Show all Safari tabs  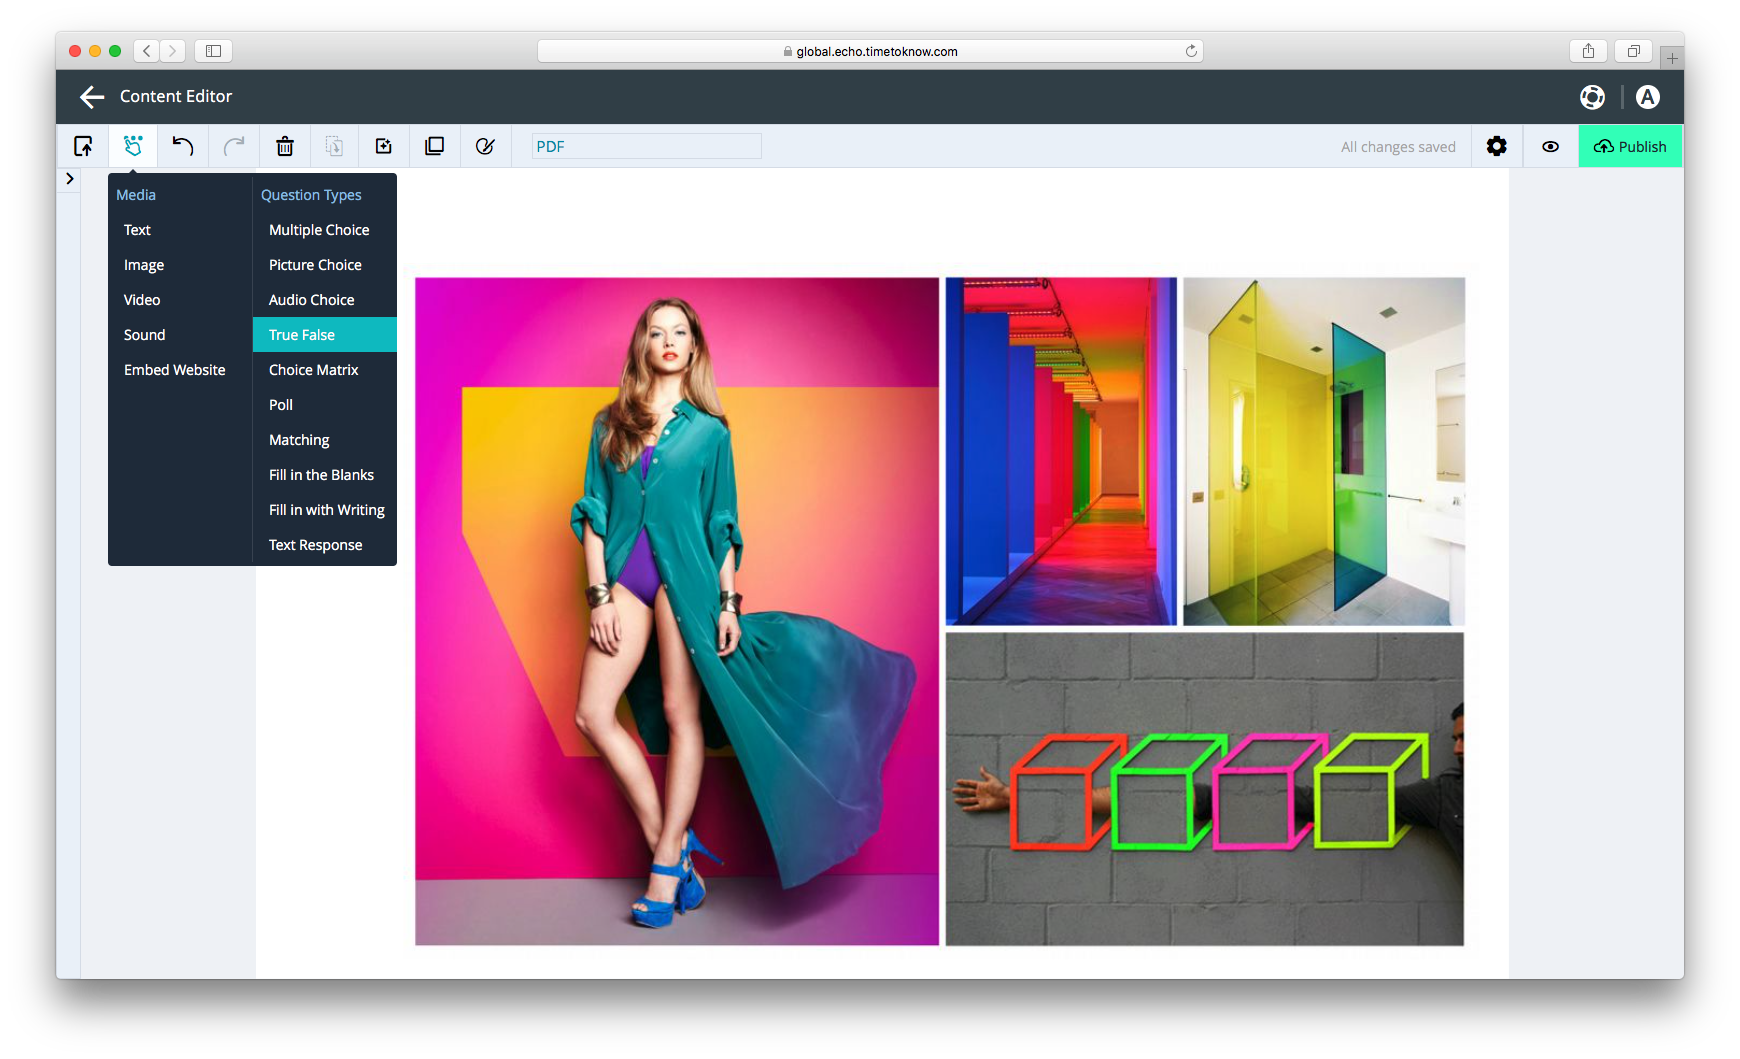coord(1633,51)
